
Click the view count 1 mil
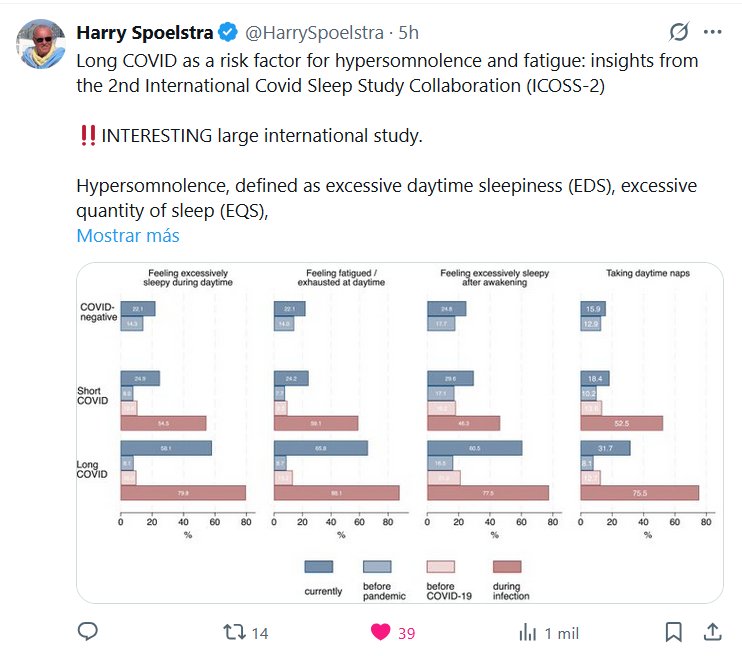click(x=563, y=632)
